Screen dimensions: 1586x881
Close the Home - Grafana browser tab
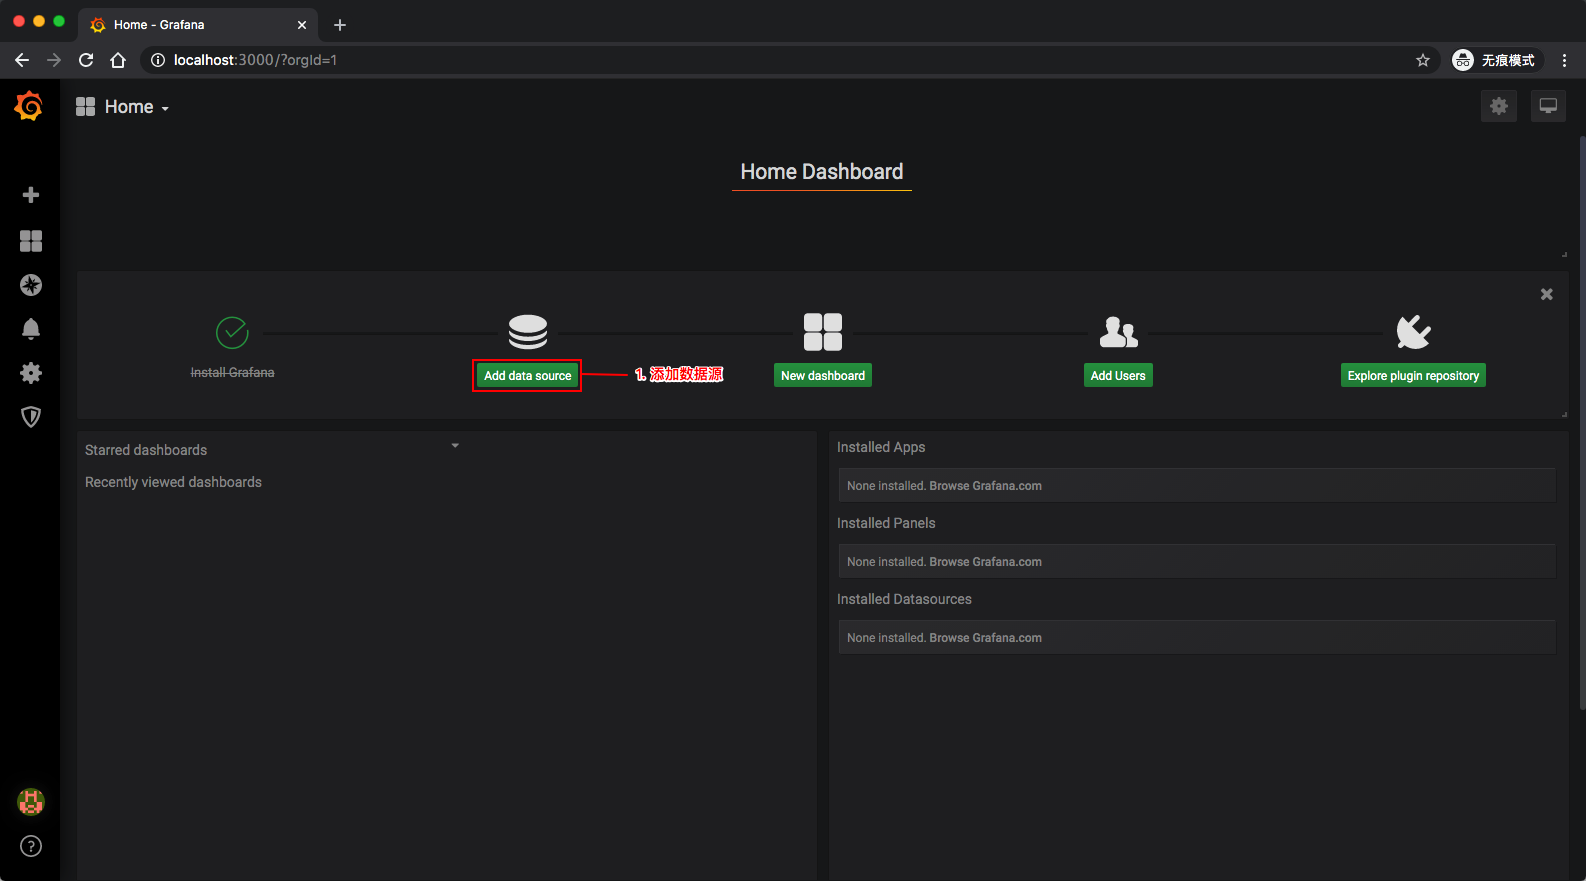(302, 25)
